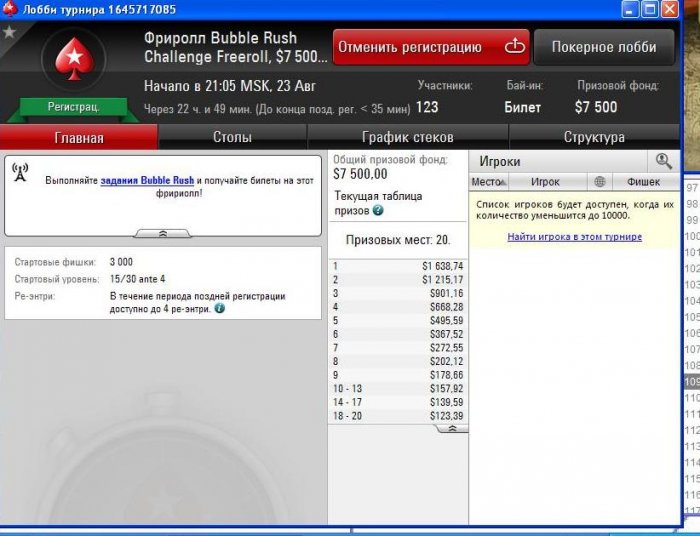Sort players by Место column
Screen dimensions: 700x536
pos(489,182)
